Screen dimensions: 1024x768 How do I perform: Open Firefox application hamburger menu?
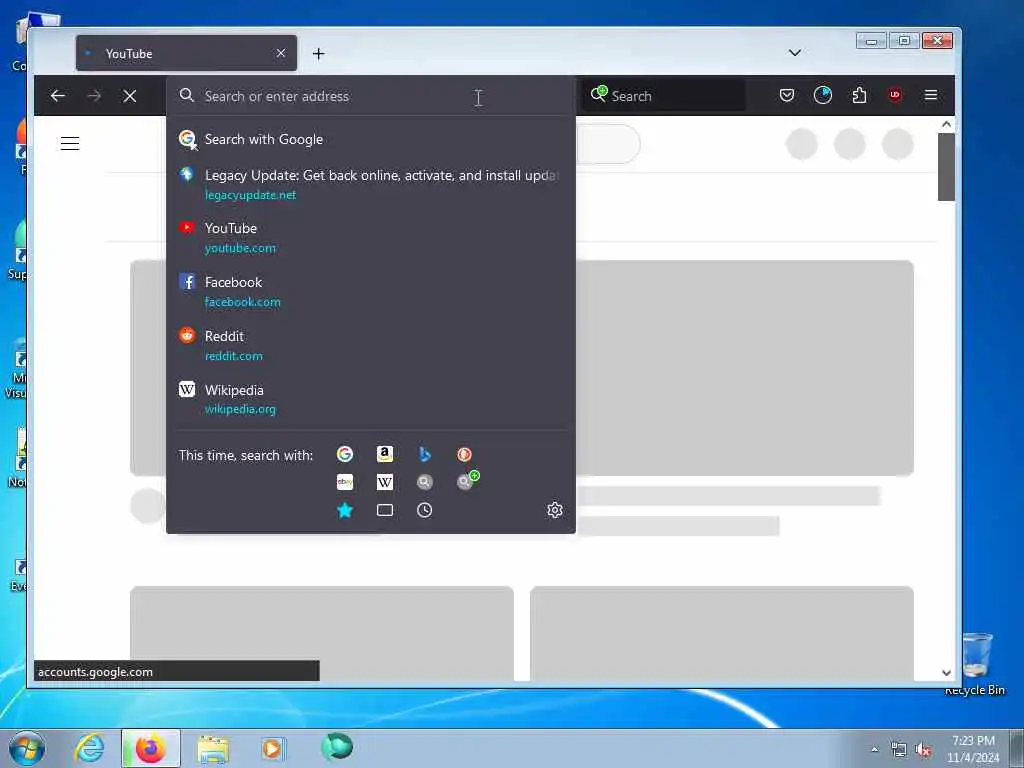point(931,95)
